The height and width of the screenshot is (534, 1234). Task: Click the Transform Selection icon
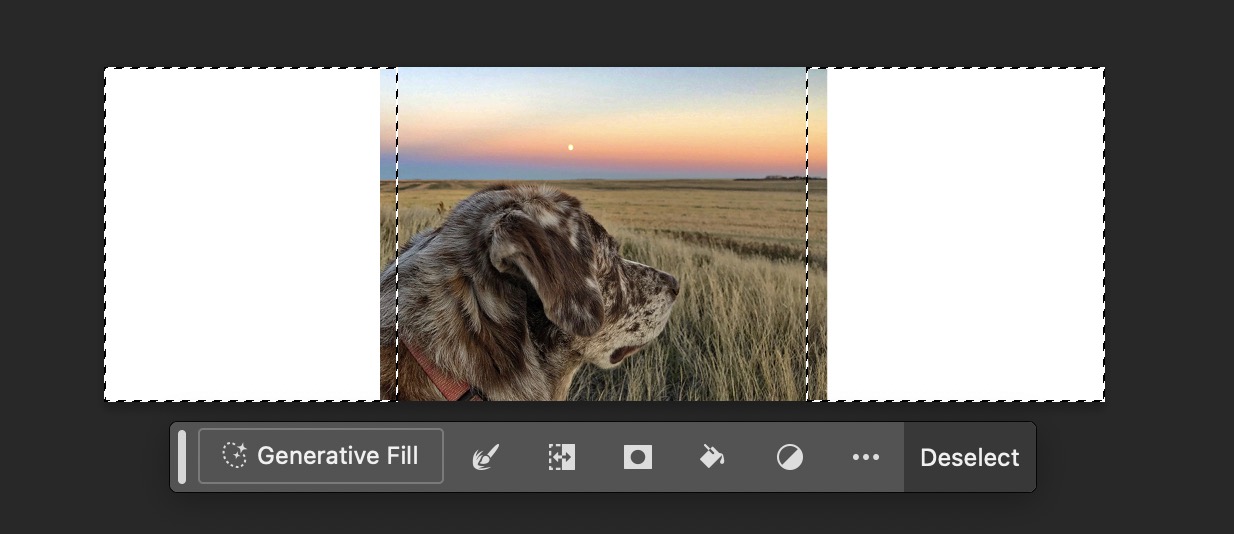(562, 457)
